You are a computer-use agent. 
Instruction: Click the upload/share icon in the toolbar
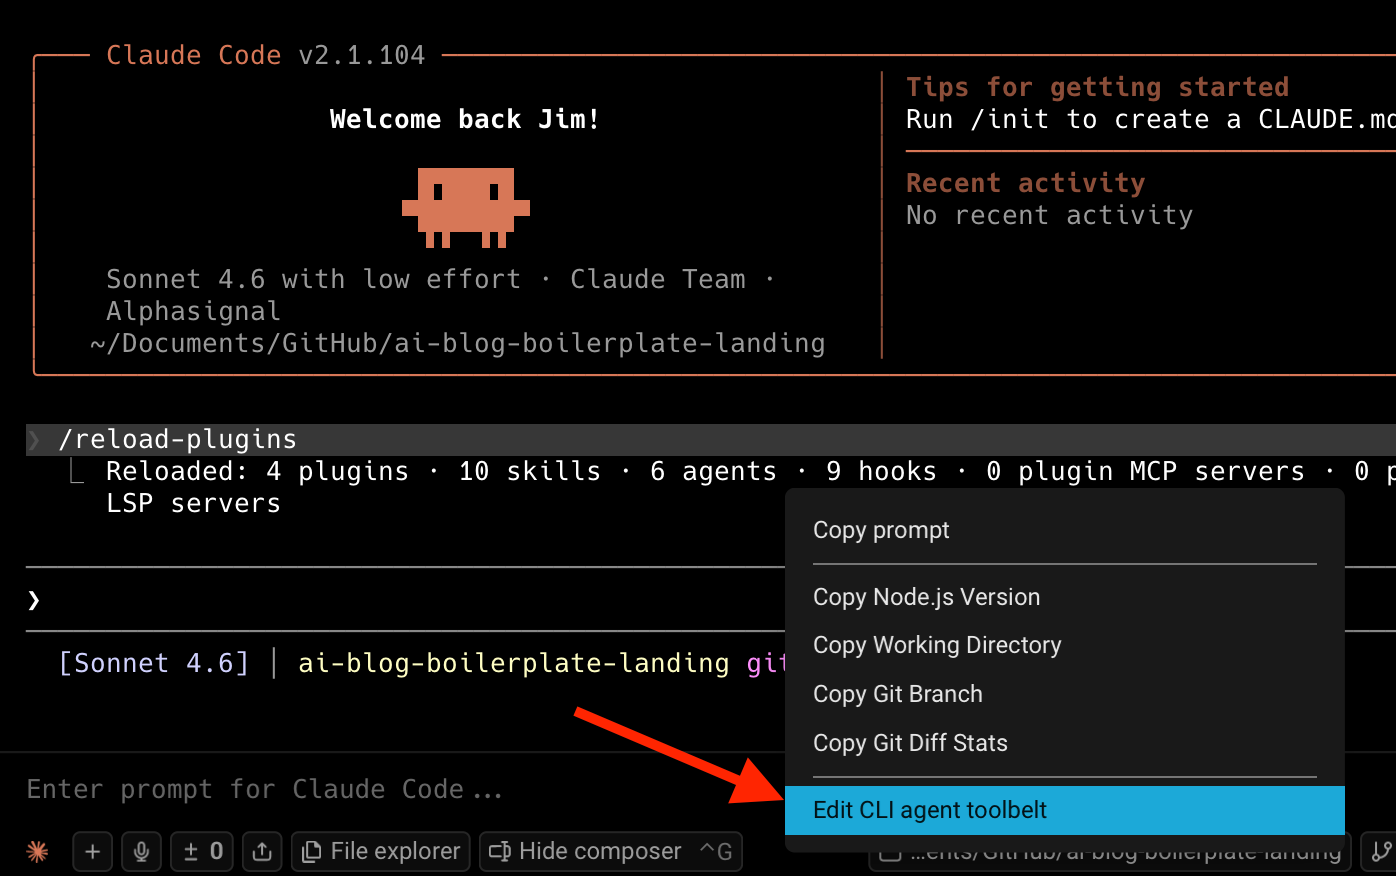pos(262,851)
